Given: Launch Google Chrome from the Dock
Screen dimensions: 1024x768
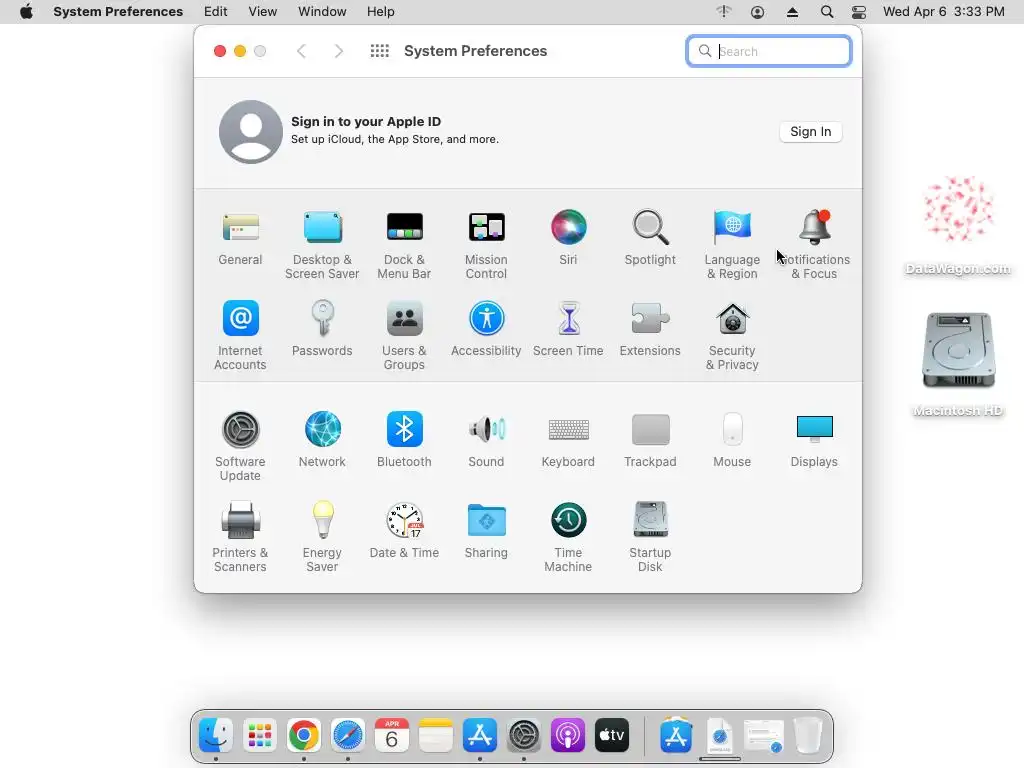Looking at the screenshot, I should [x=304, y=735].
